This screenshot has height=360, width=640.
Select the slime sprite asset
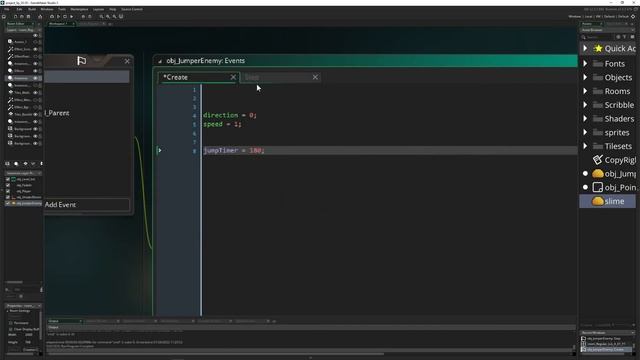[x=608, y=201]
